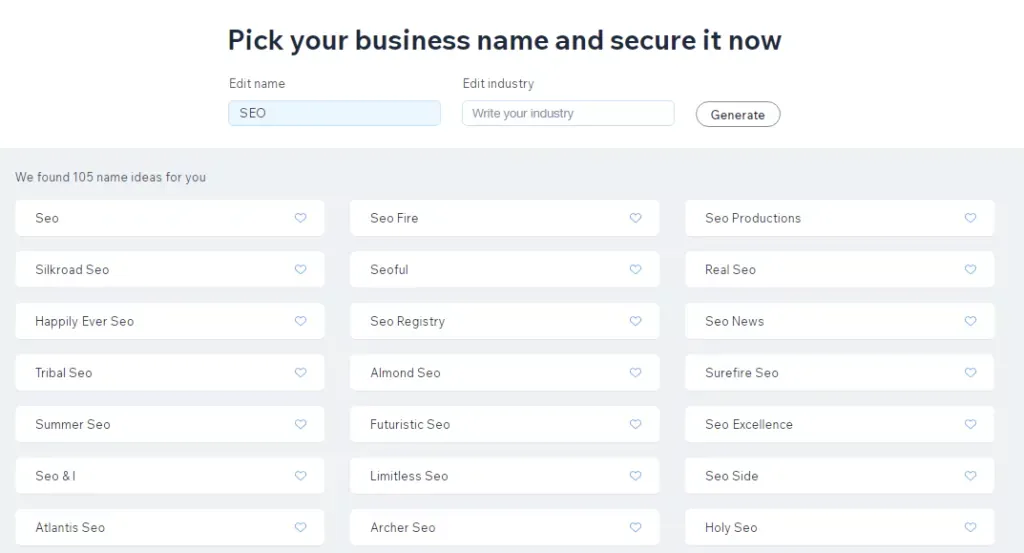Viewport: 1024px width, 553px height.
Task: Favorite the "Seo Fire" name with heart icon
Action: (635, 218)
